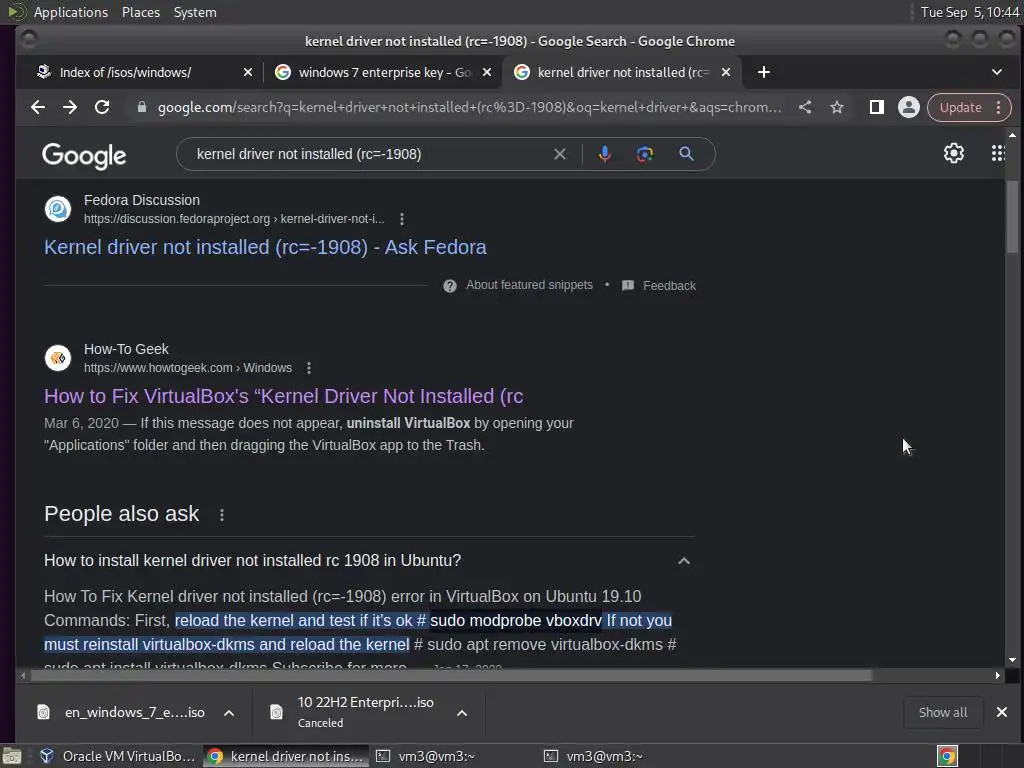The width and height of the screenshot is (1024, 768).
Task: Collapse the Ubuntu rc 1908 question
Action: point(684,561)
